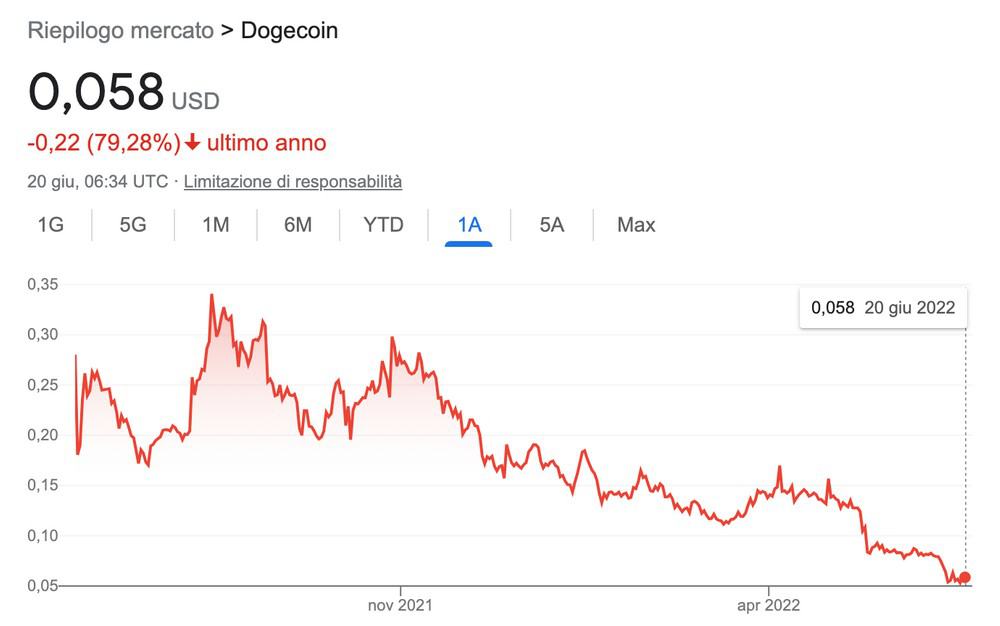The width and height of the screenshot is (1000, 626).
Task: Select the YTD tab
Action: (383, 224)
